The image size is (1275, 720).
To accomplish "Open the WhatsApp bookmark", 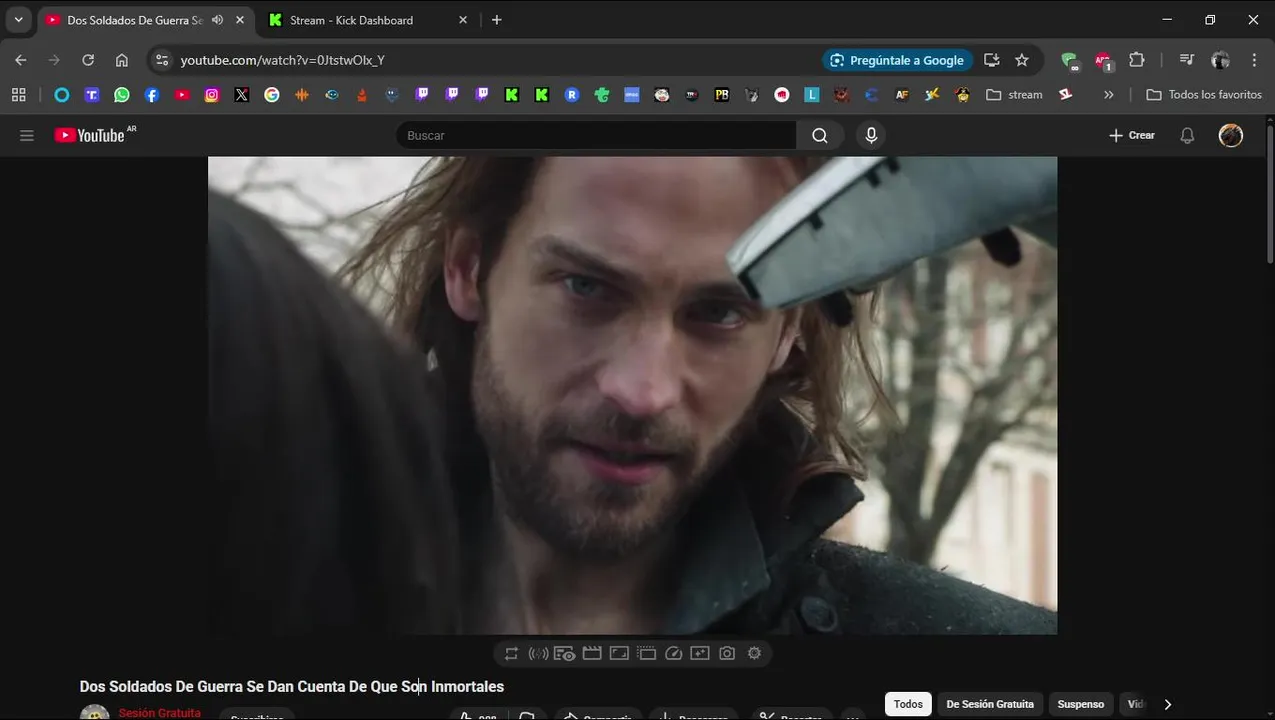I will 122,95.
